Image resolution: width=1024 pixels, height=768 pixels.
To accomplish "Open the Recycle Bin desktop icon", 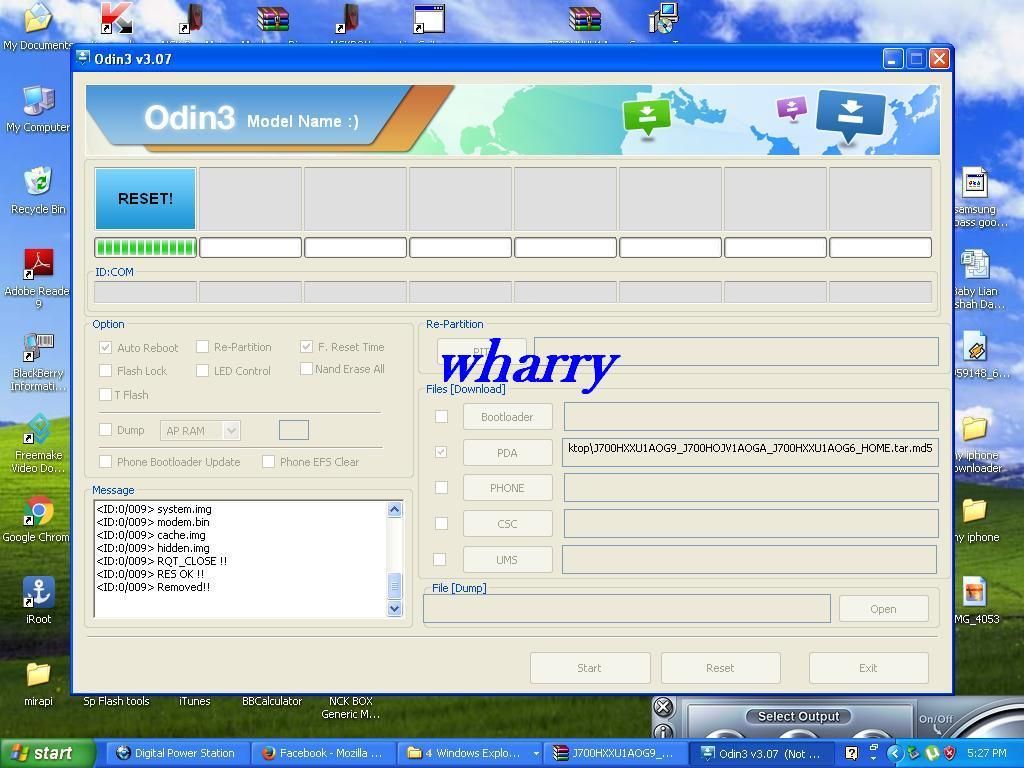I will pos(38,183).
